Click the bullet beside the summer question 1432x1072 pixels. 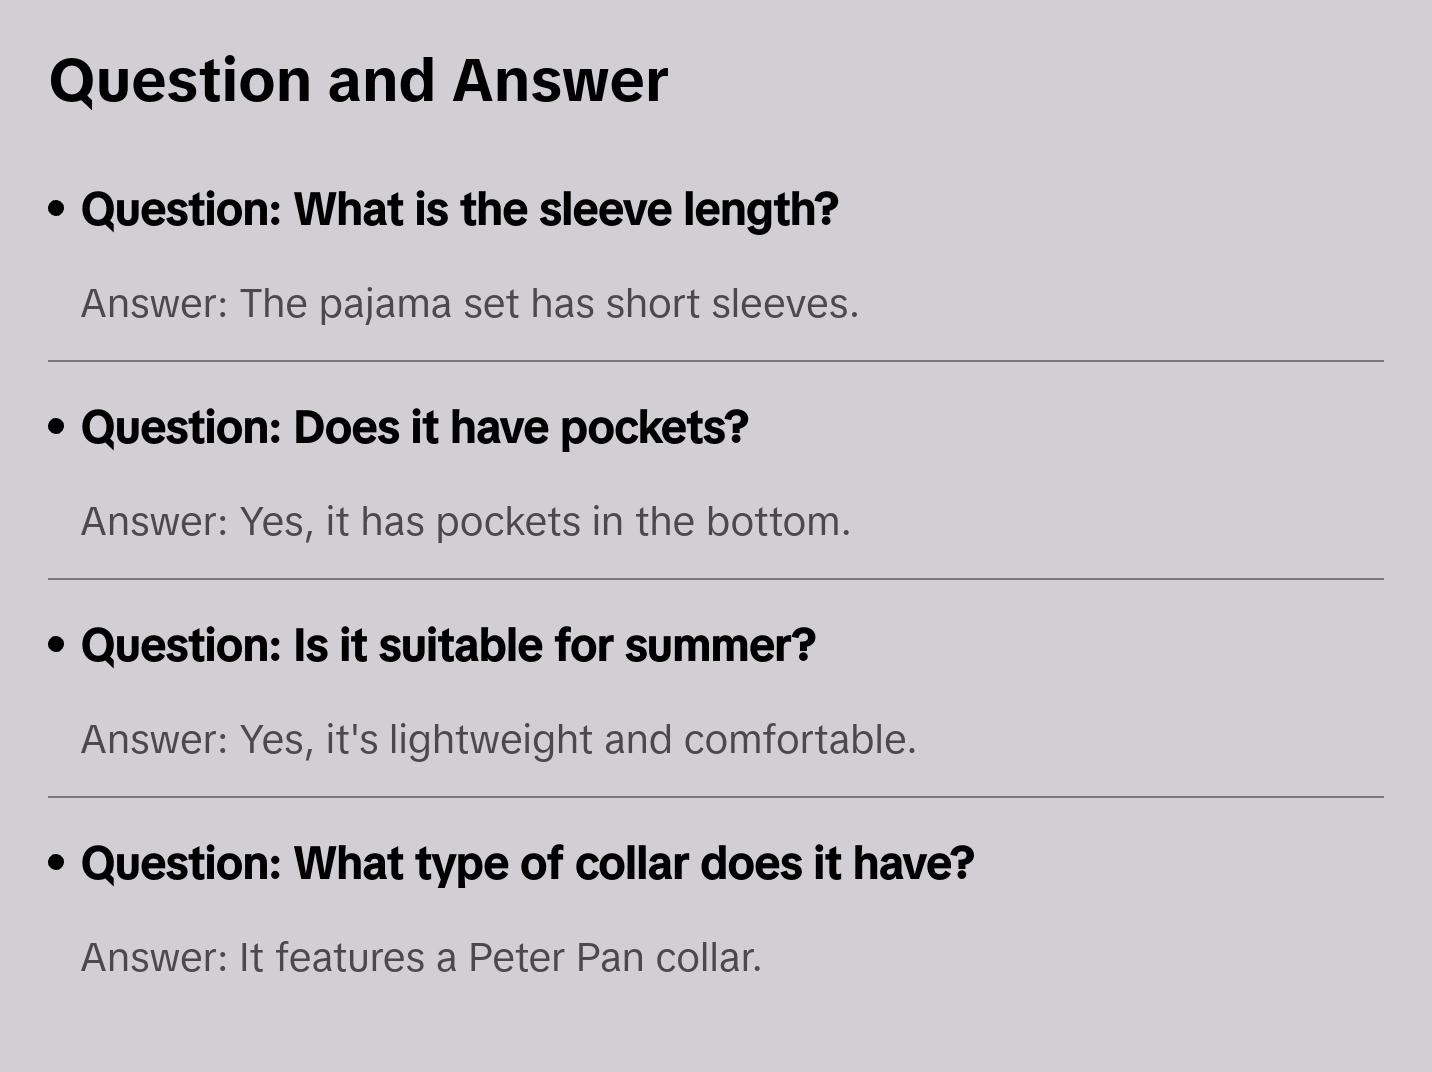click(57, 646)
